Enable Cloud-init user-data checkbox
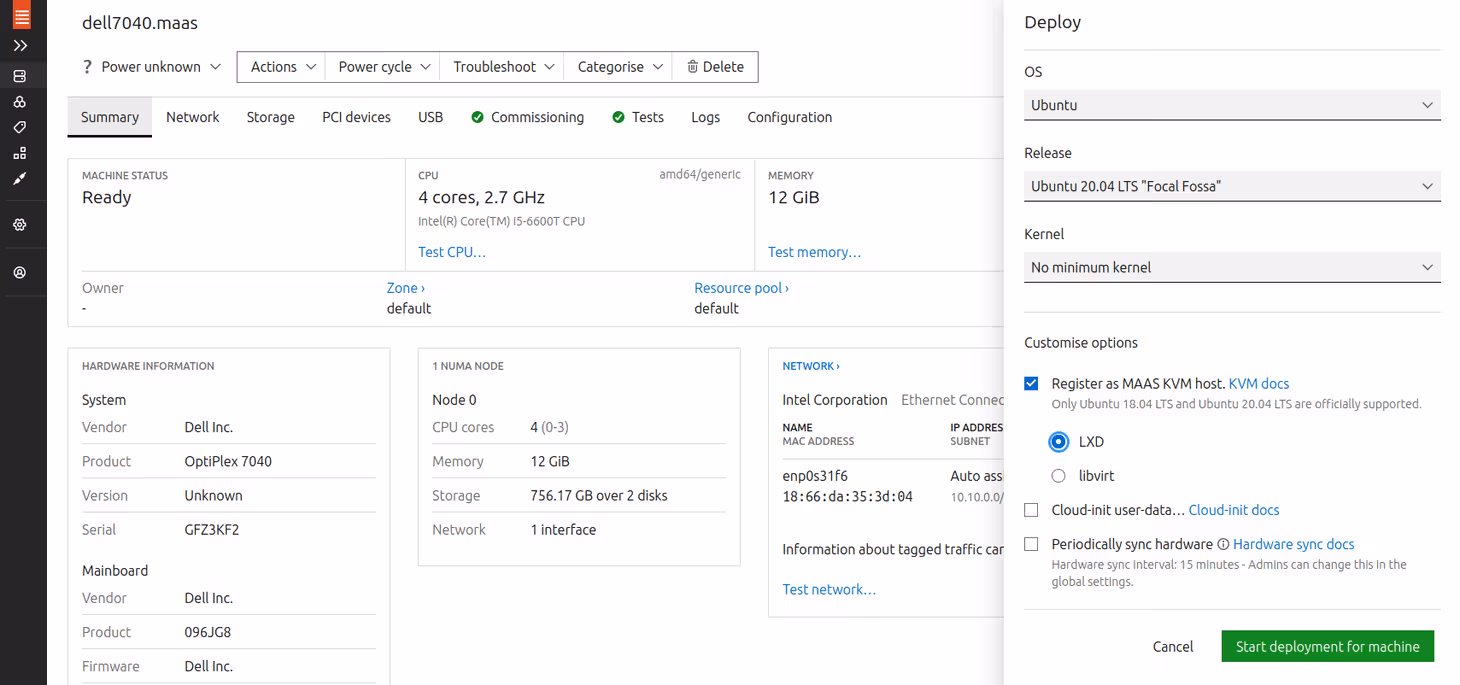This screenshot has height=685, width=1460. tap(1031, 510)
